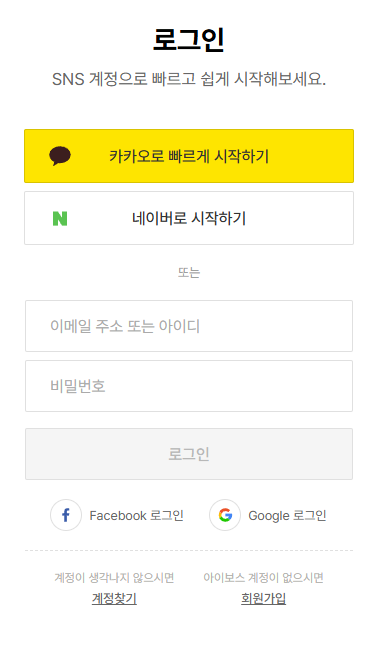Focus the '이메일 주소 또는 아이디' field

pos(189,326)
